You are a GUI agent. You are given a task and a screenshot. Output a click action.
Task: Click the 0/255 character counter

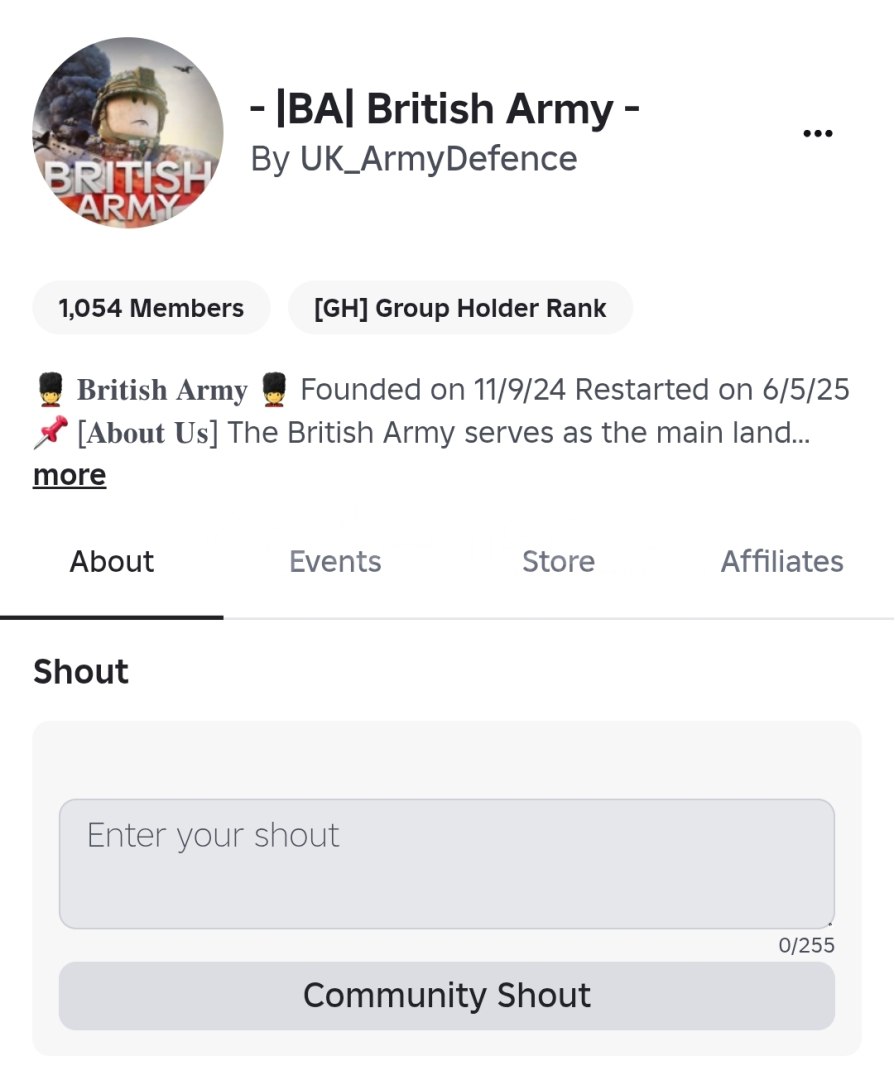click(x=806, y=946)
